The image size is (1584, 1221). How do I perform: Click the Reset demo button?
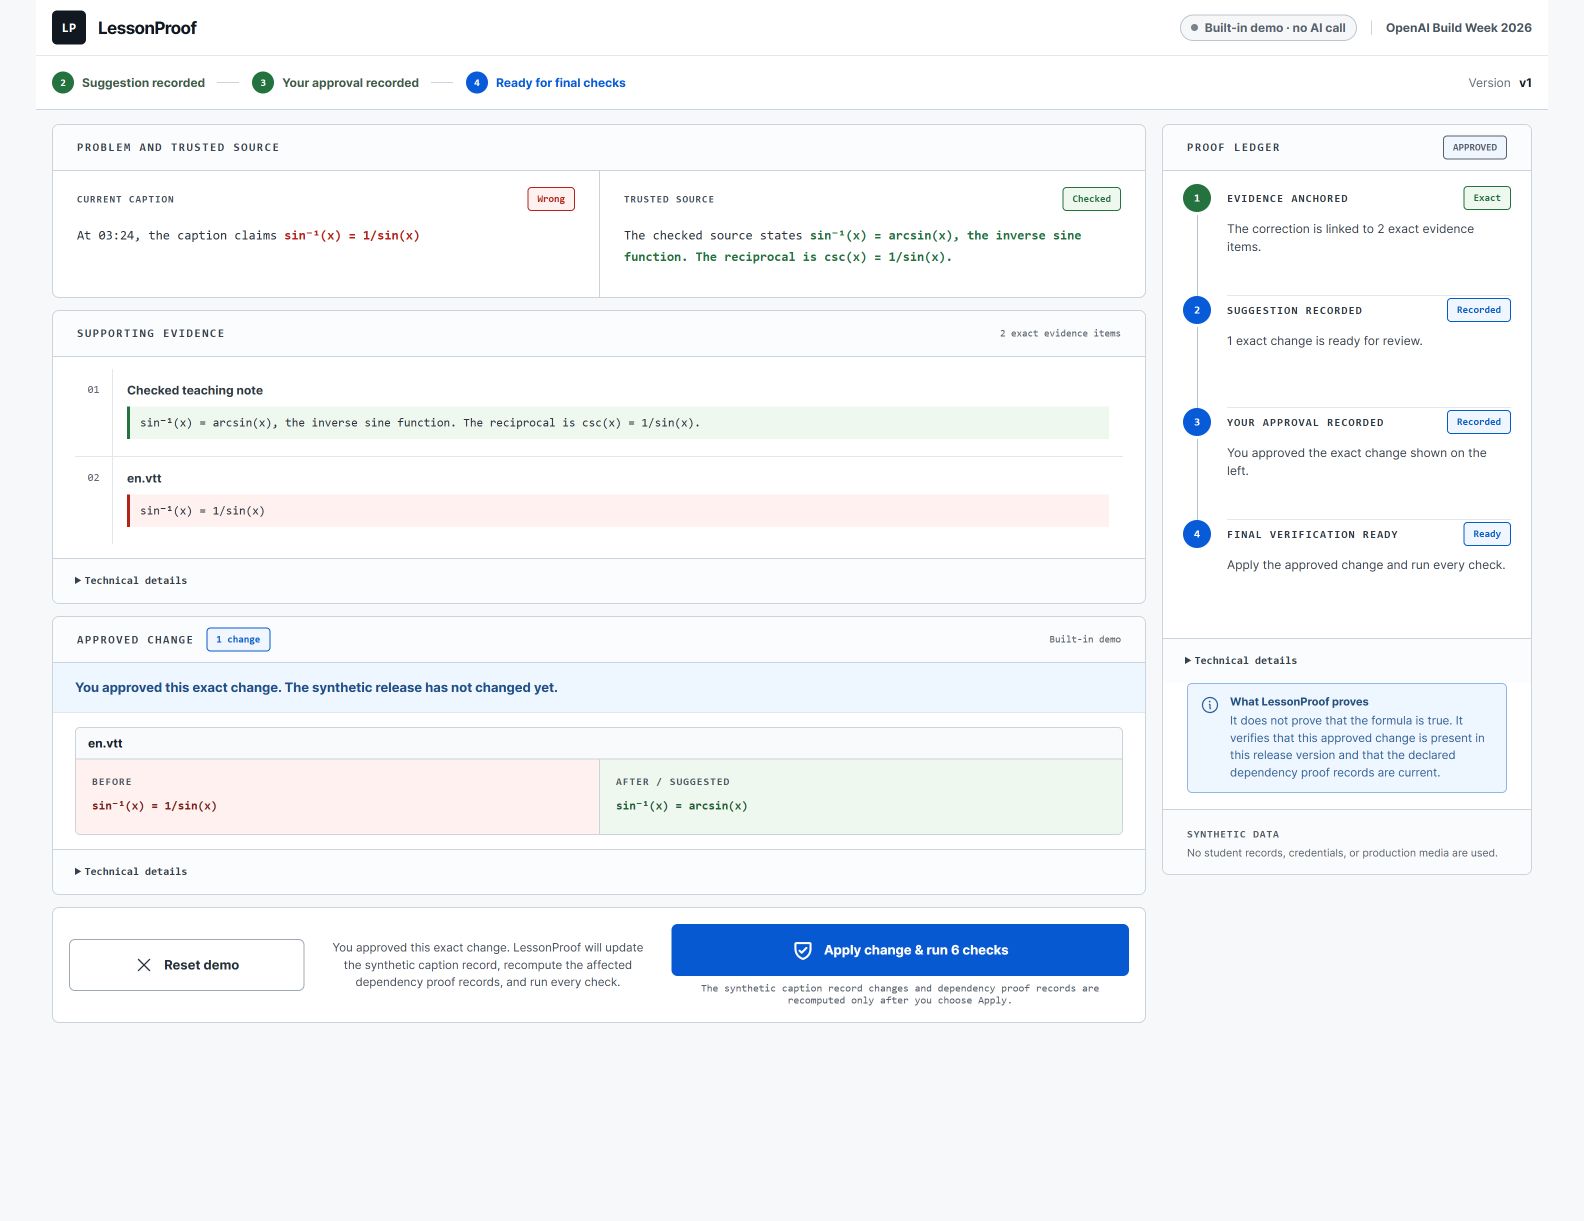pos(187,965)
